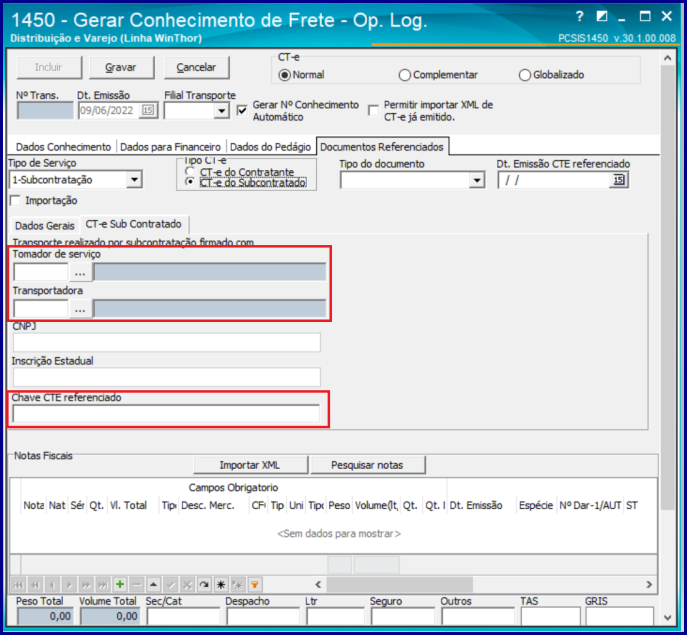
Task: Select Documentos Referenciados tab
Action: click(382, 147)
